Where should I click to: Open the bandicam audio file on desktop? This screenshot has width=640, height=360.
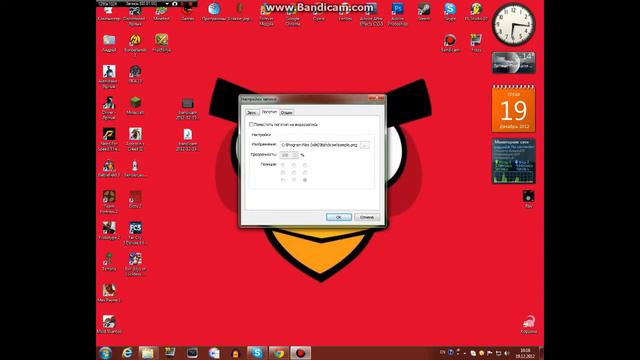(187, 140)
